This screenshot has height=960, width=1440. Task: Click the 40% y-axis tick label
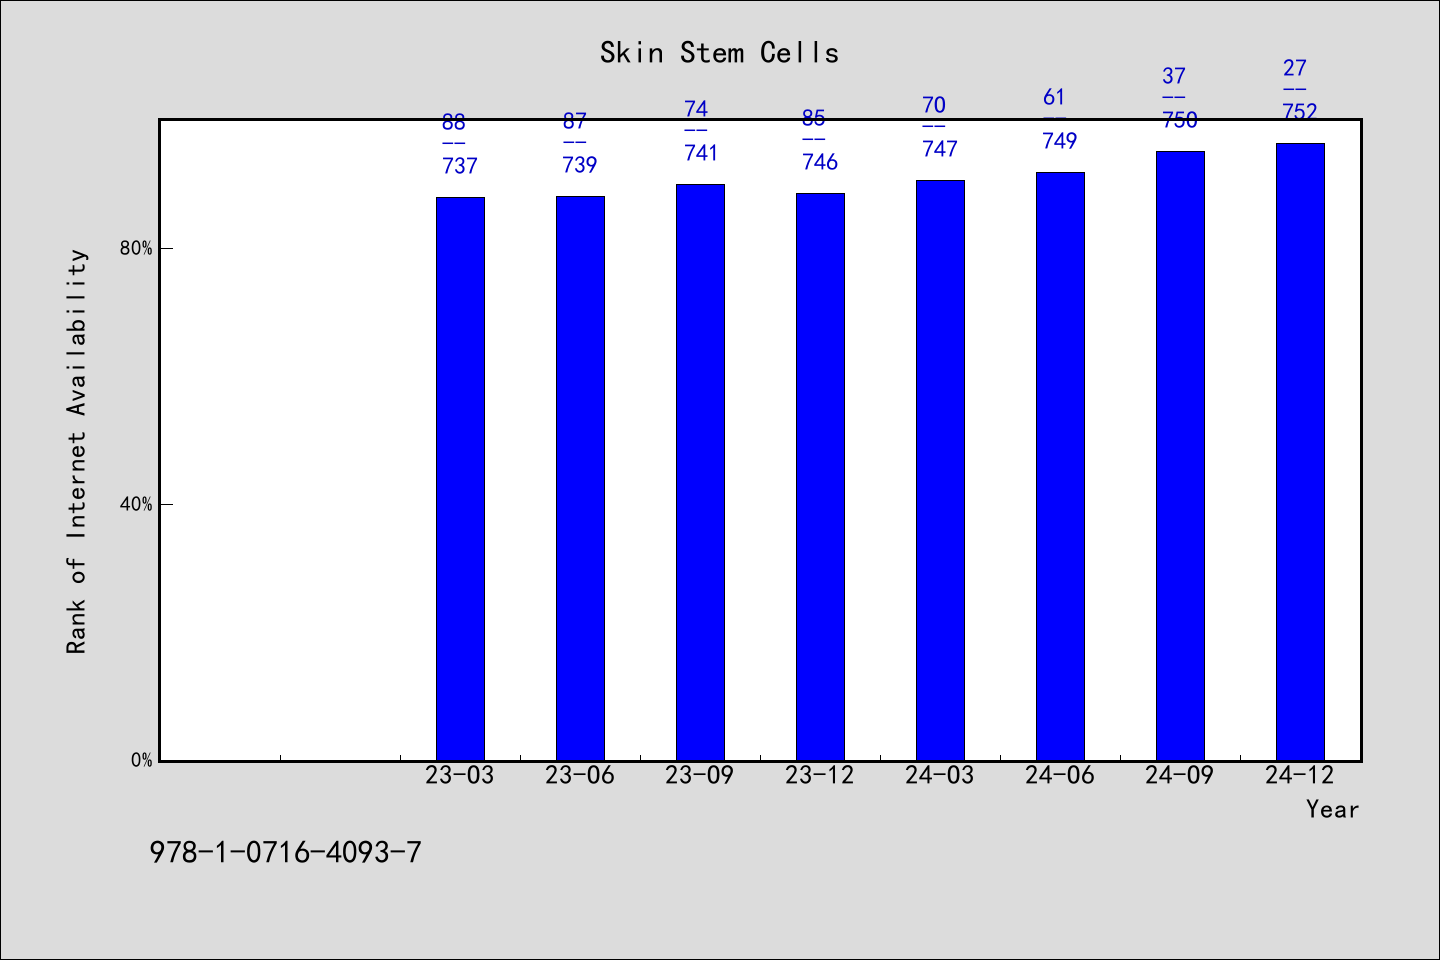point(136,504)
